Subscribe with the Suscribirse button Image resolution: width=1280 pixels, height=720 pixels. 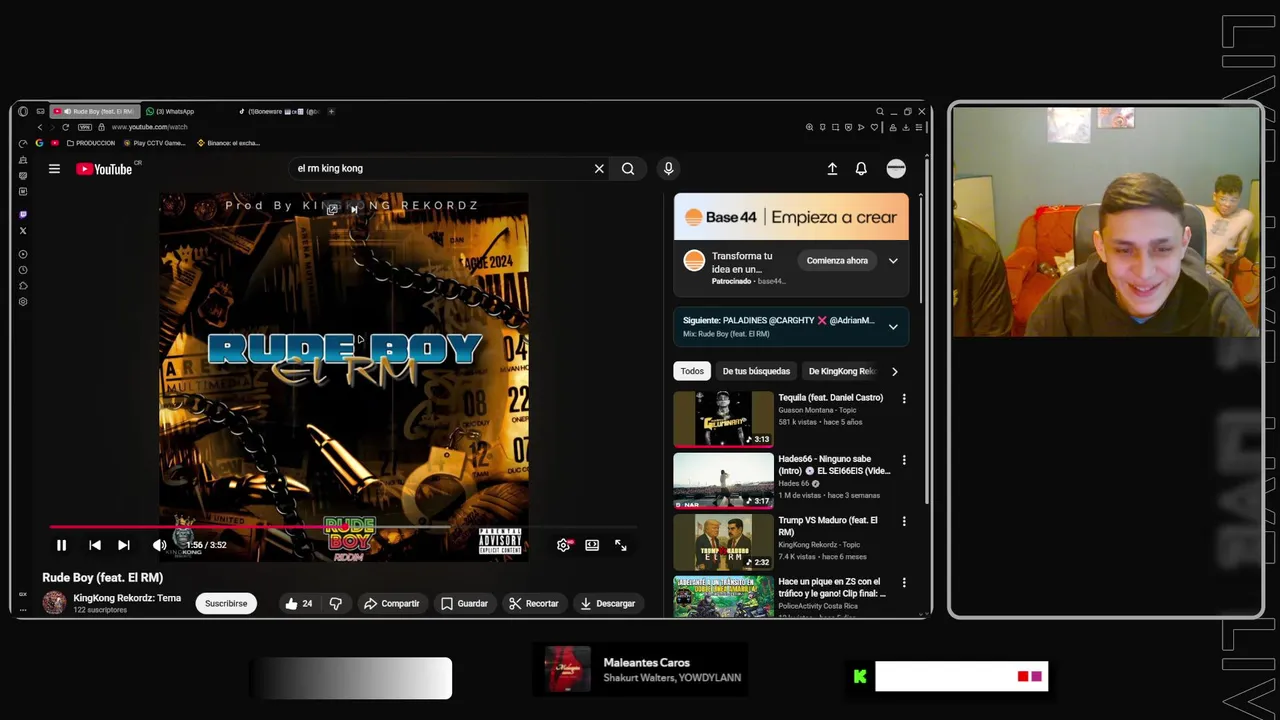coord(226,603)
